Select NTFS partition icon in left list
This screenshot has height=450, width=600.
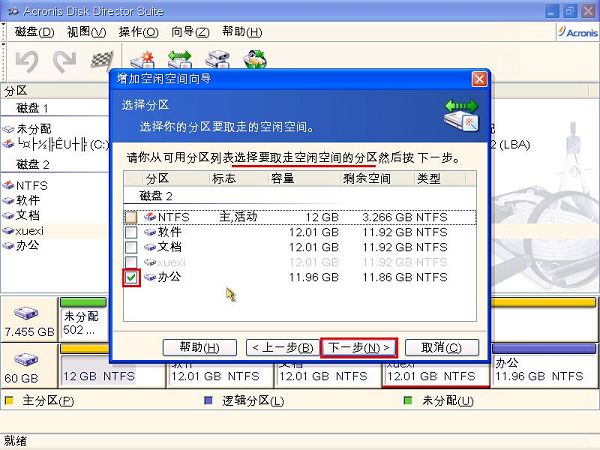[x=8, y=186]
